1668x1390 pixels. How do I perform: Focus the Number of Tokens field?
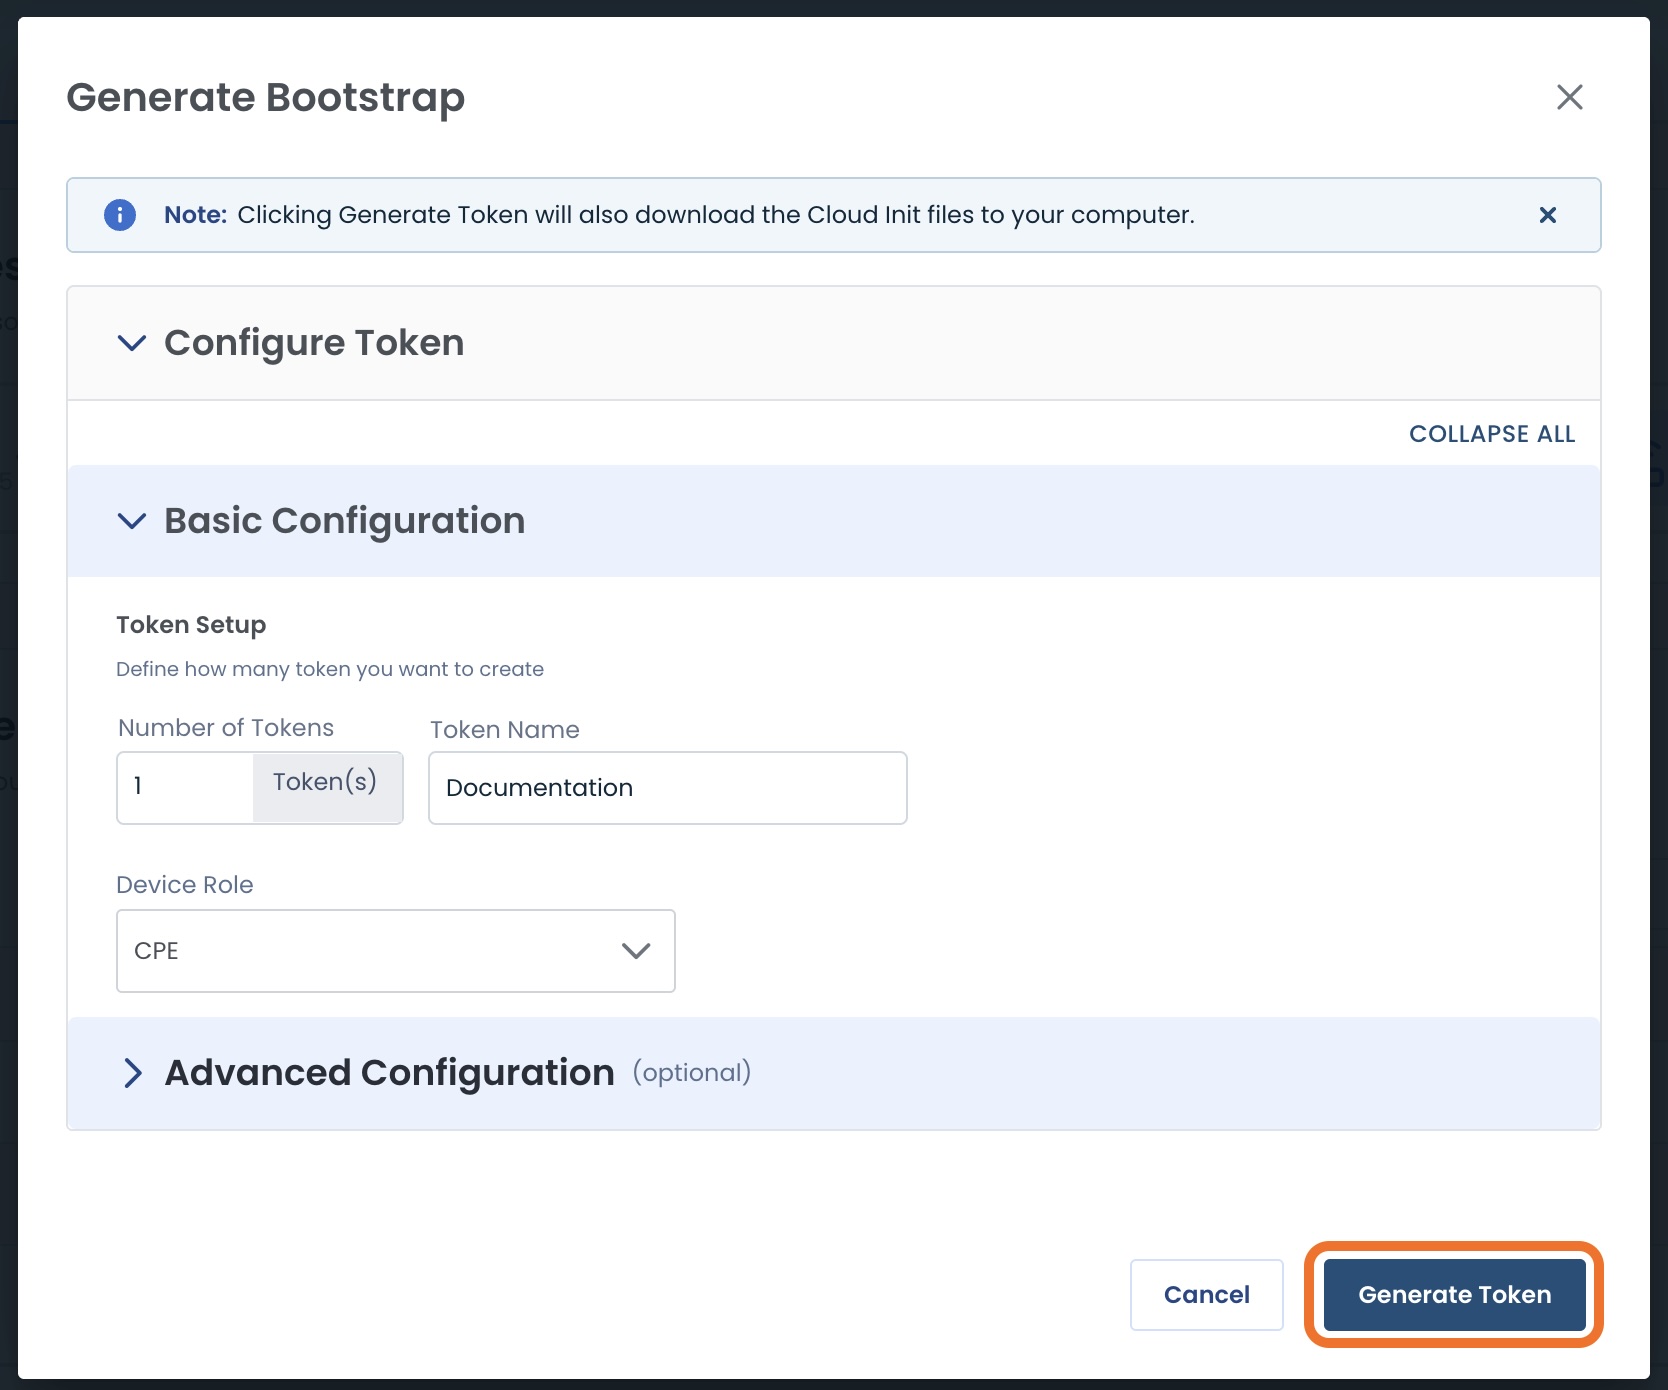[186, 787]
